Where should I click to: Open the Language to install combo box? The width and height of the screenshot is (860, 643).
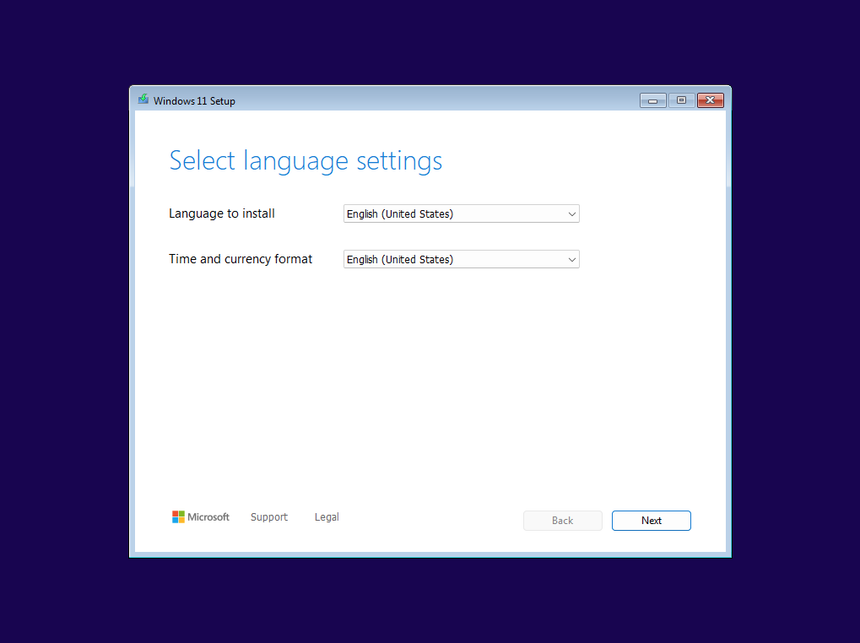(x=455, y=214)
